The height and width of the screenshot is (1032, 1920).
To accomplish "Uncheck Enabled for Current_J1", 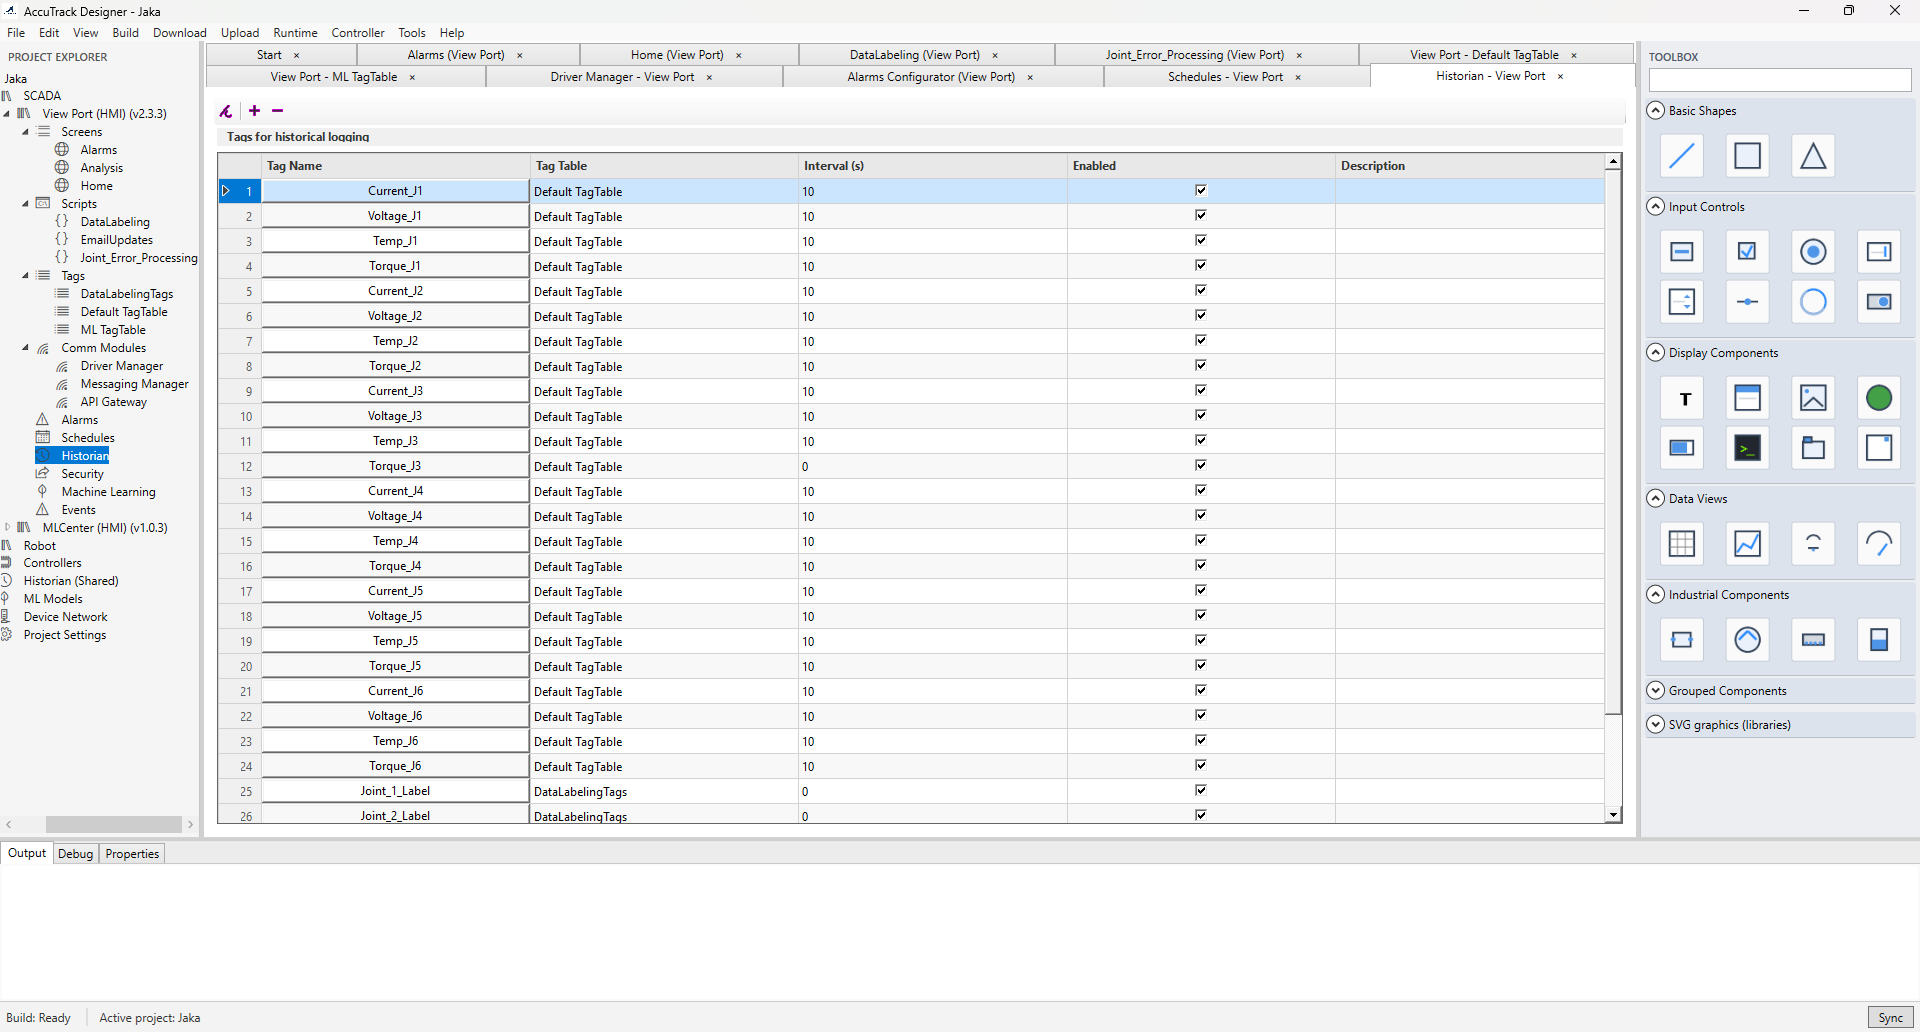I will [1201, 190].
